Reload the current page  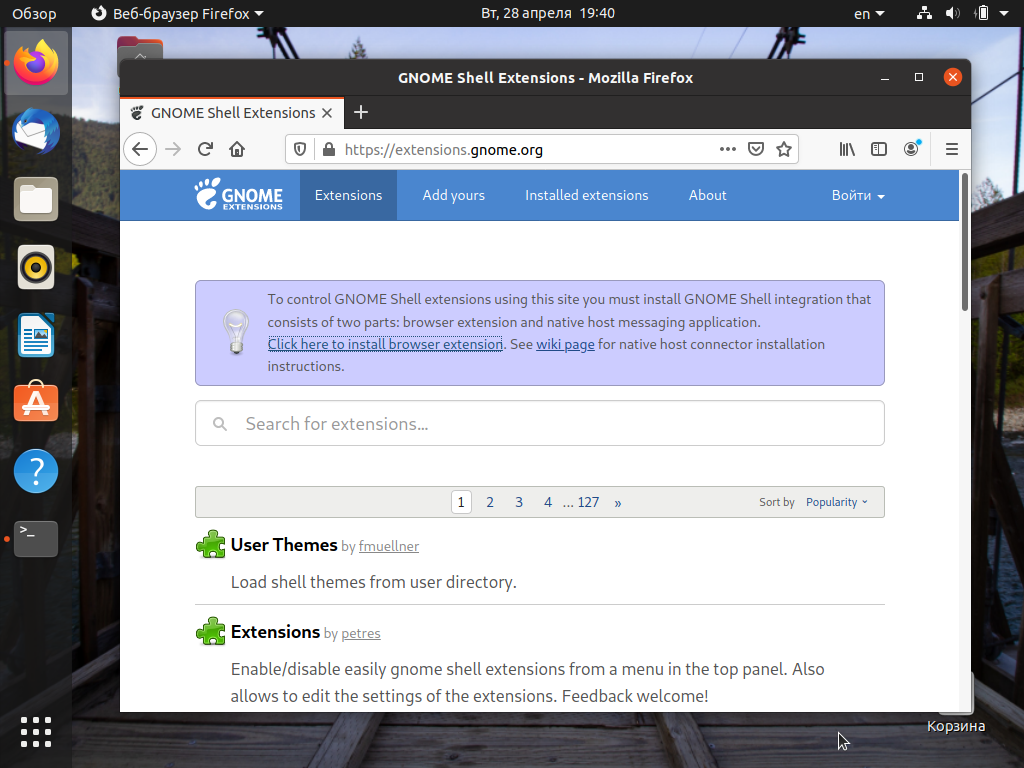pos(205,150)
